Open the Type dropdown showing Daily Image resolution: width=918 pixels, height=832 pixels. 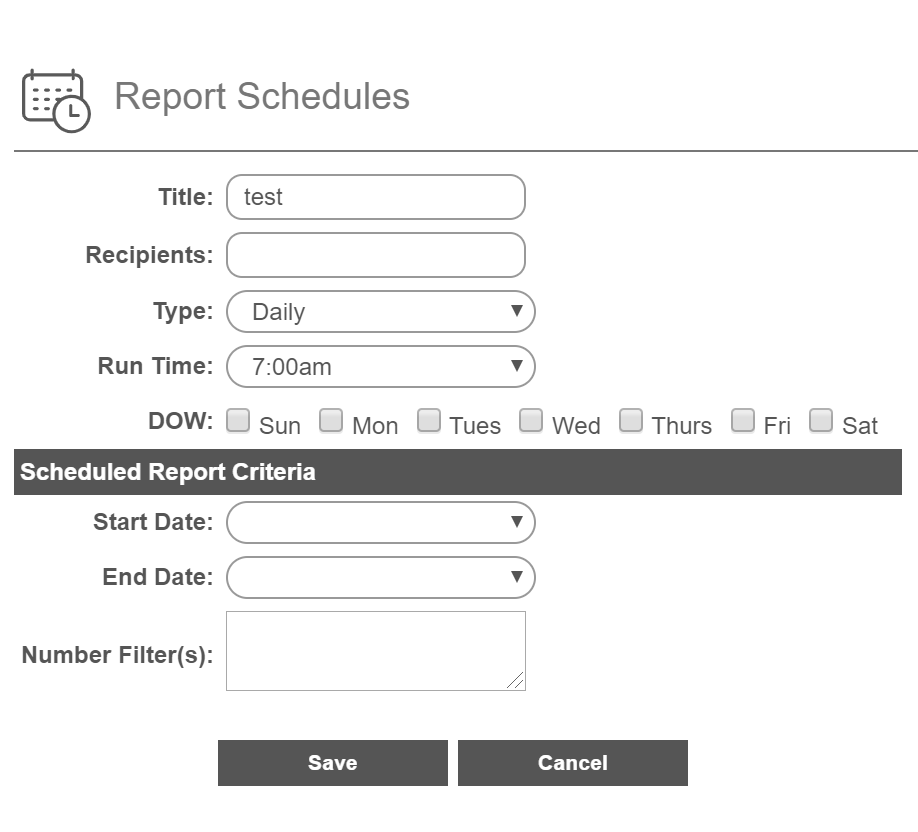coord(381,311)
